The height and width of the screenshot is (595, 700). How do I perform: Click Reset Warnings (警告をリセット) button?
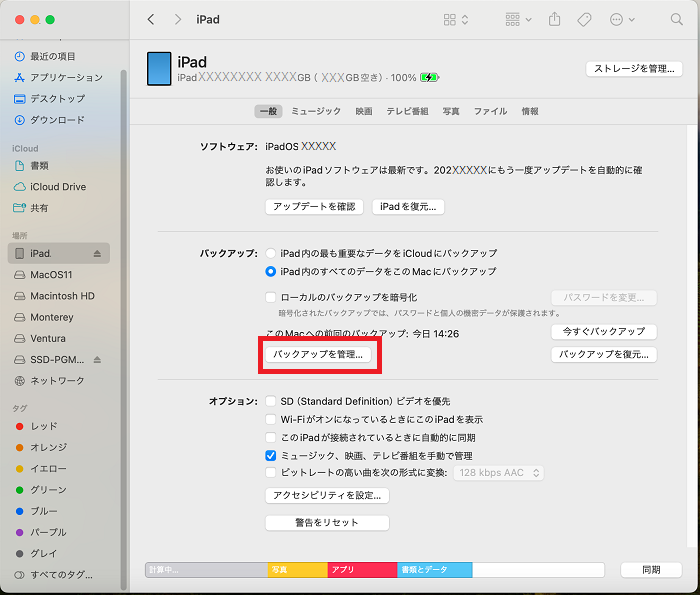327,523
